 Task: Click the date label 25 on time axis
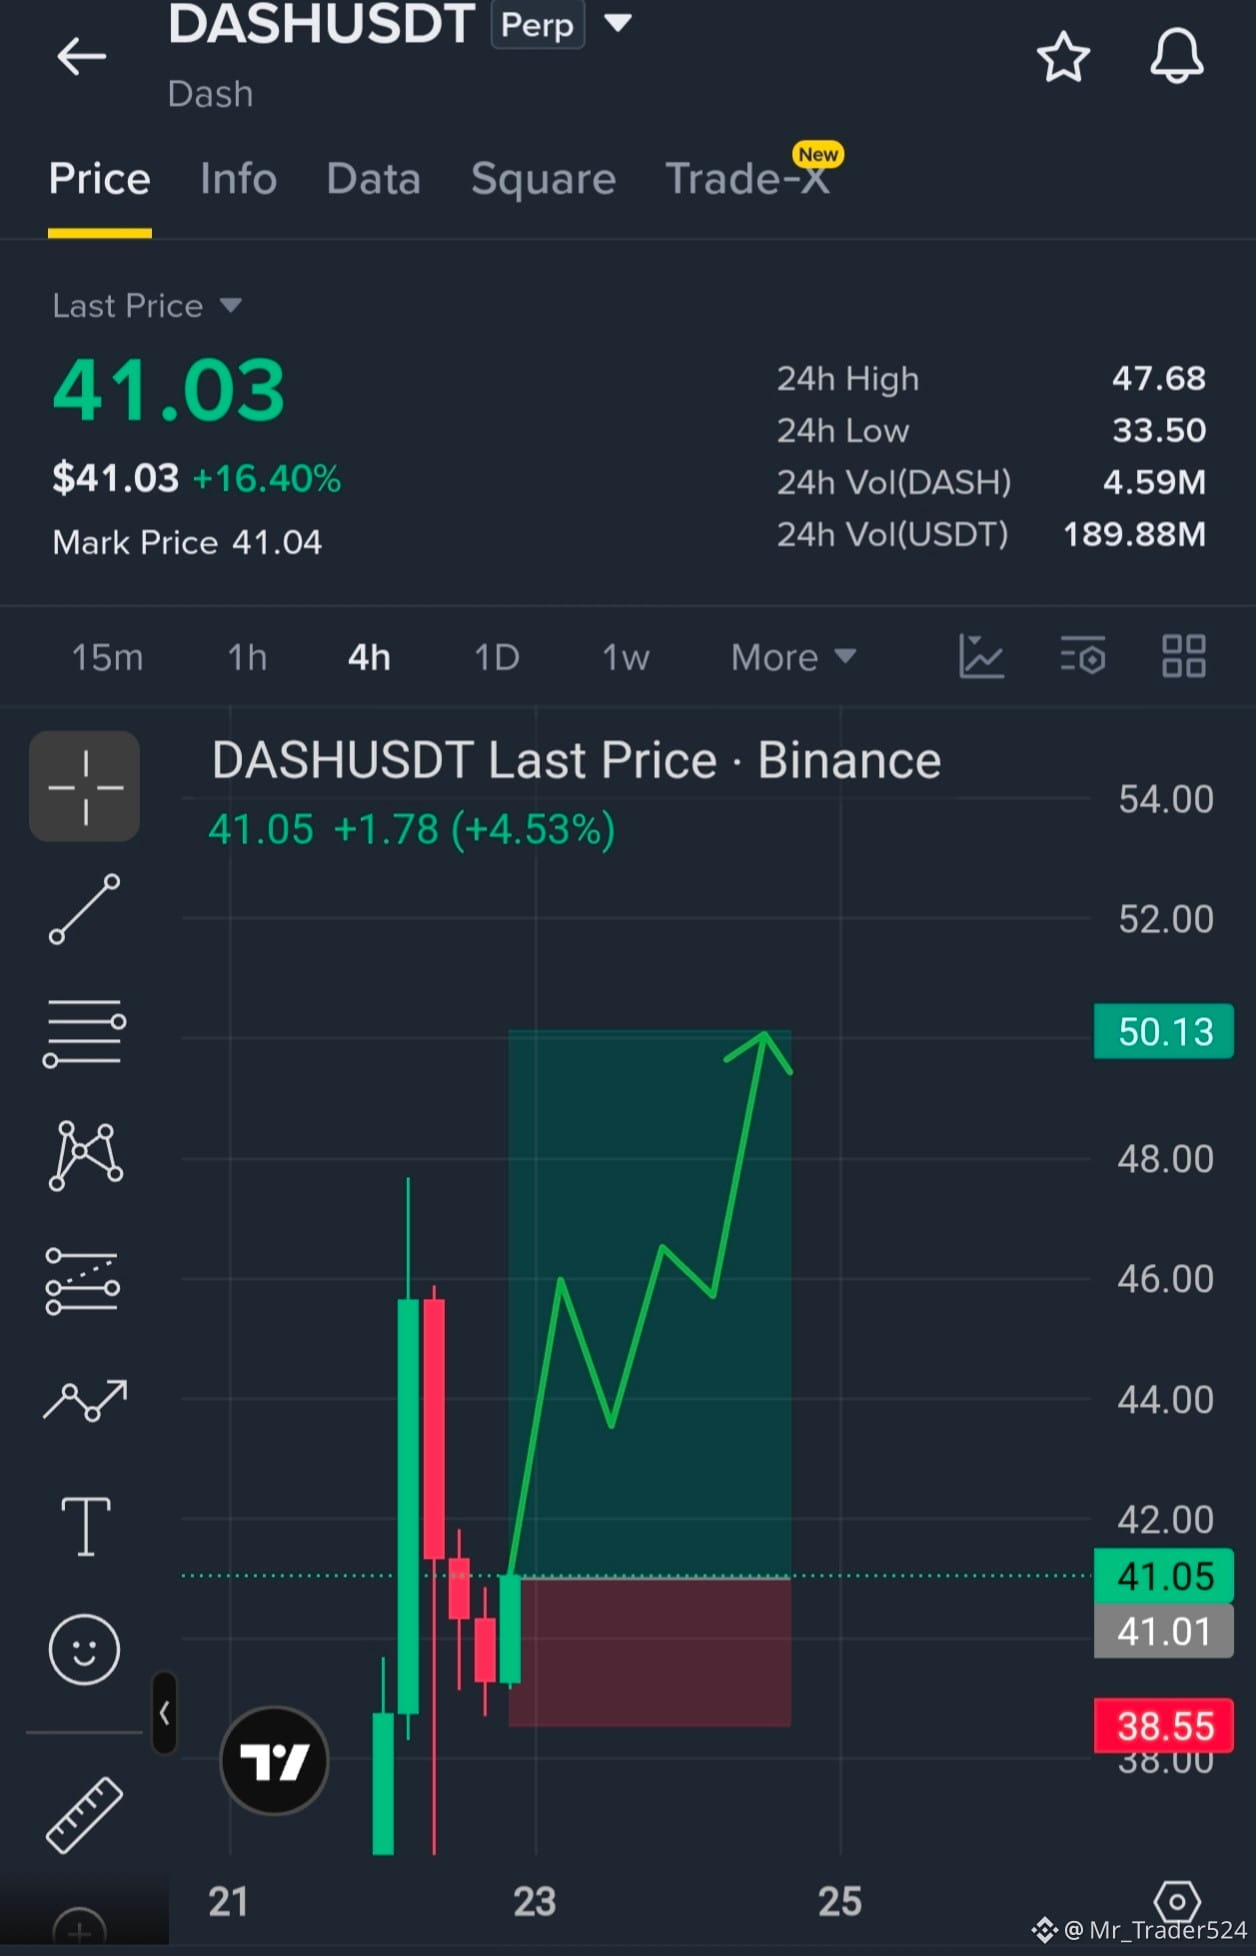tap(840, 1901)
